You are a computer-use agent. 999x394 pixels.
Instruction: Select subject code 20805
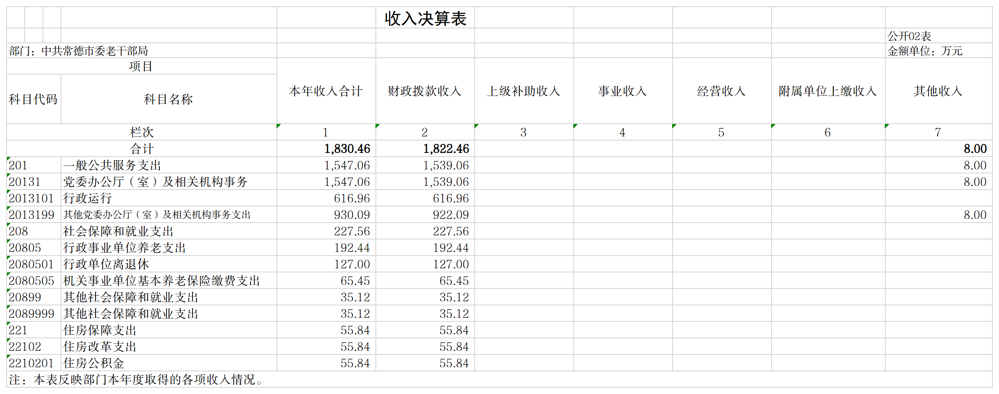click(34, 248)
